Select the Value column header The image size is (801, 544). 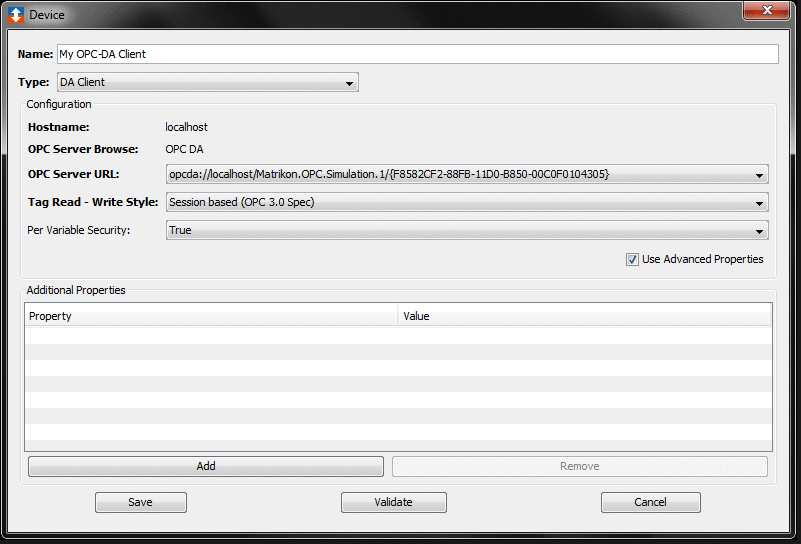pos(585,316)
